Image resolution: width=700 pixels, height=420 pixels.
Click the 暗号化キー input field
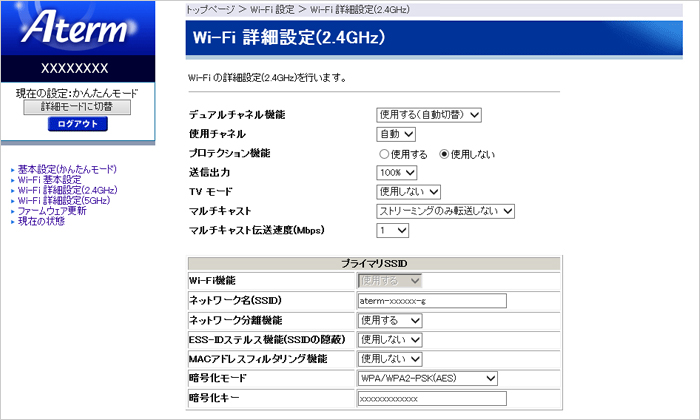coord(432,398)
